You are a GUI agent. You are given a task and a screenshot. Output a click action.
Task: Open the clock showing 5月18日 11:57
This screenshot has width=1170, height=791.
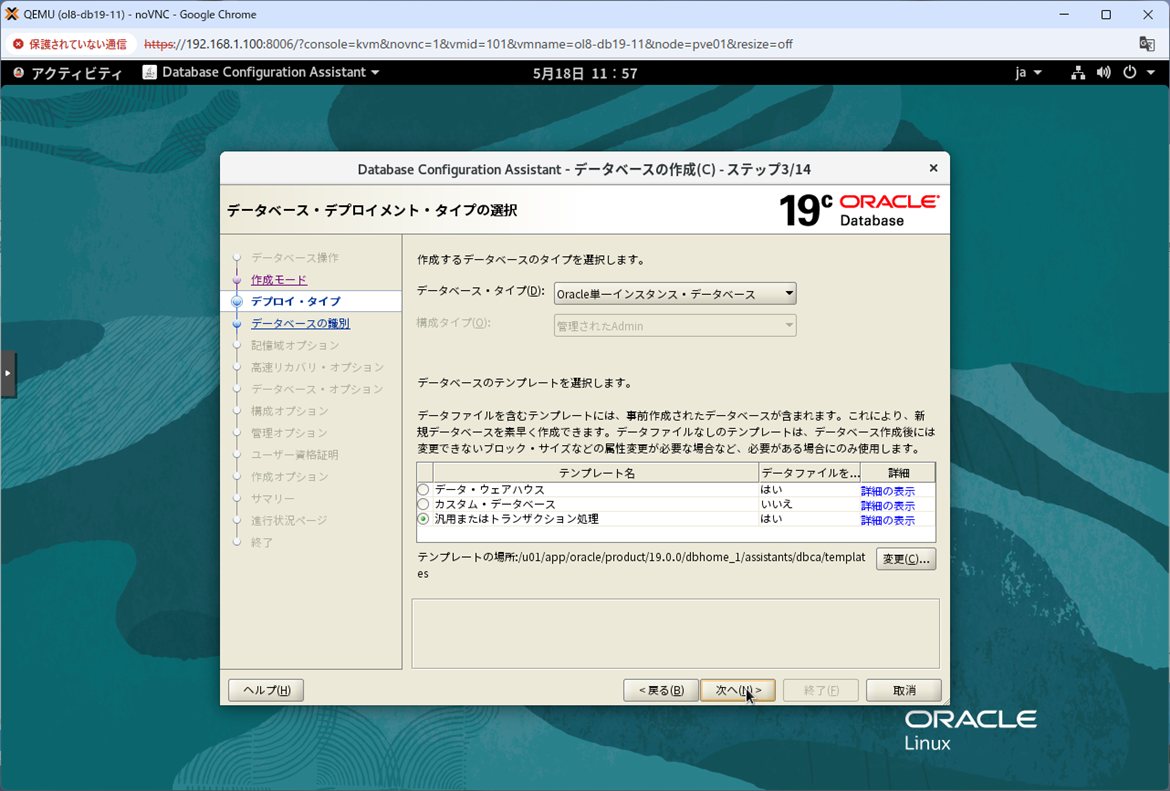click(x=585, y=73)
